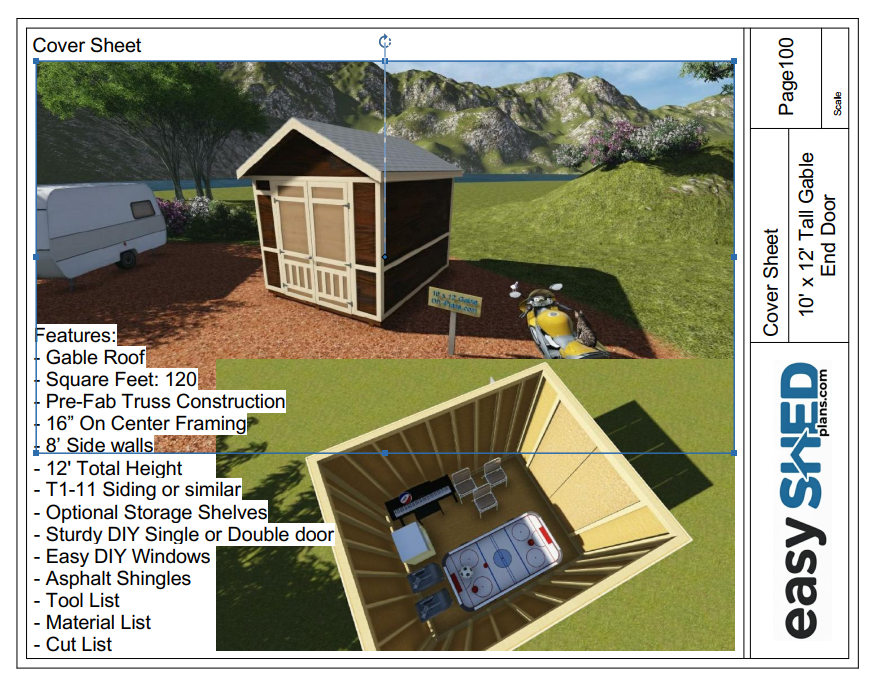The image size is (873, 686).
Task: Click the Asphalt Shingles feature line
Action: (x=118, y=579)
